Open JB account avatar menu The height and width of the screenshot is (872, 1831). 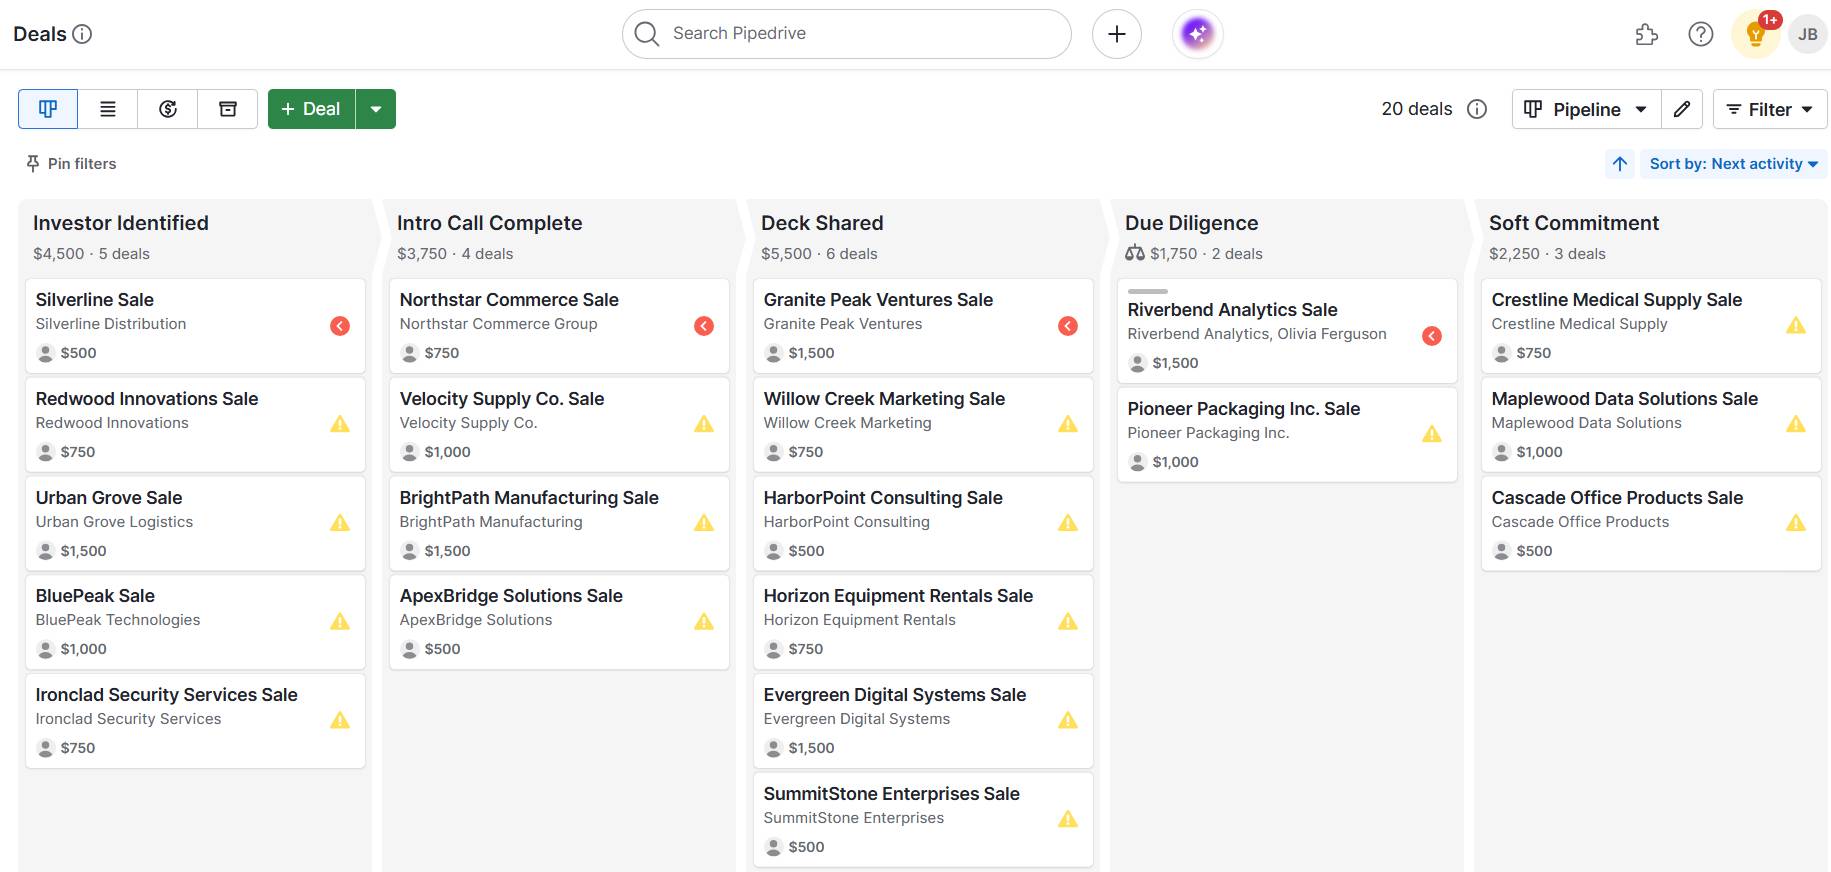pos(1808,34)
